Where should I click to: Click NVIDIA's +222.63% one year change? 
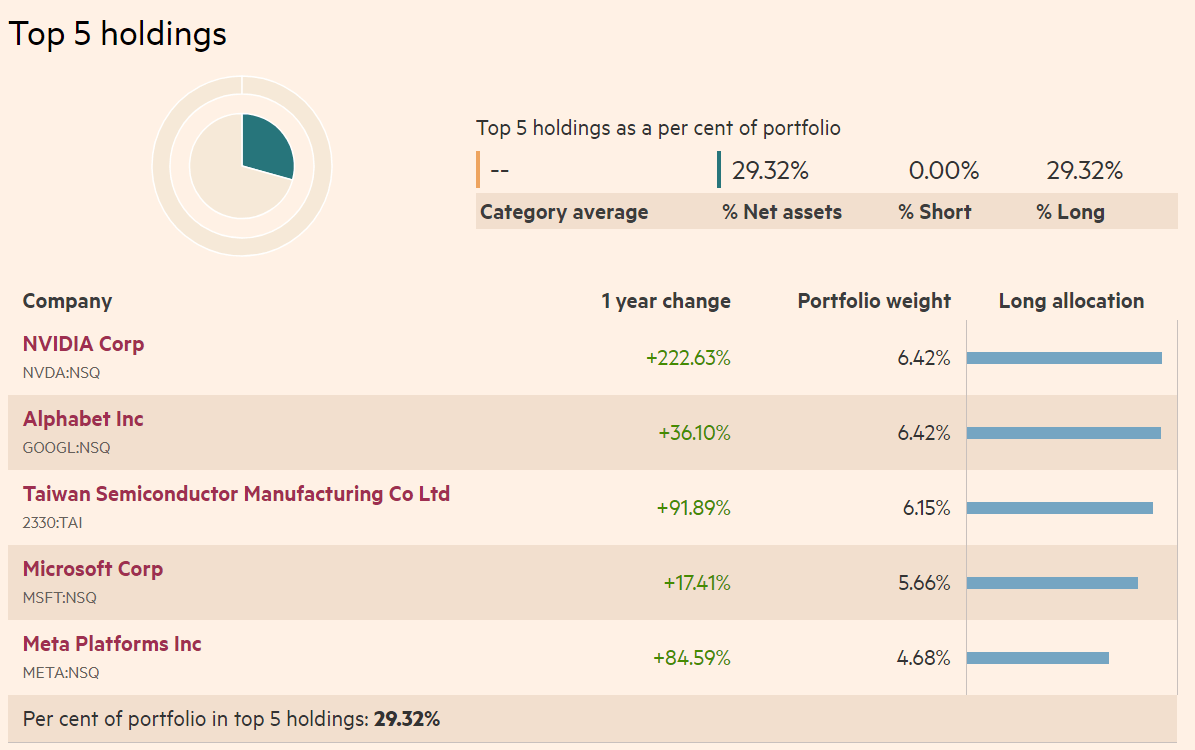coord(688,358)
